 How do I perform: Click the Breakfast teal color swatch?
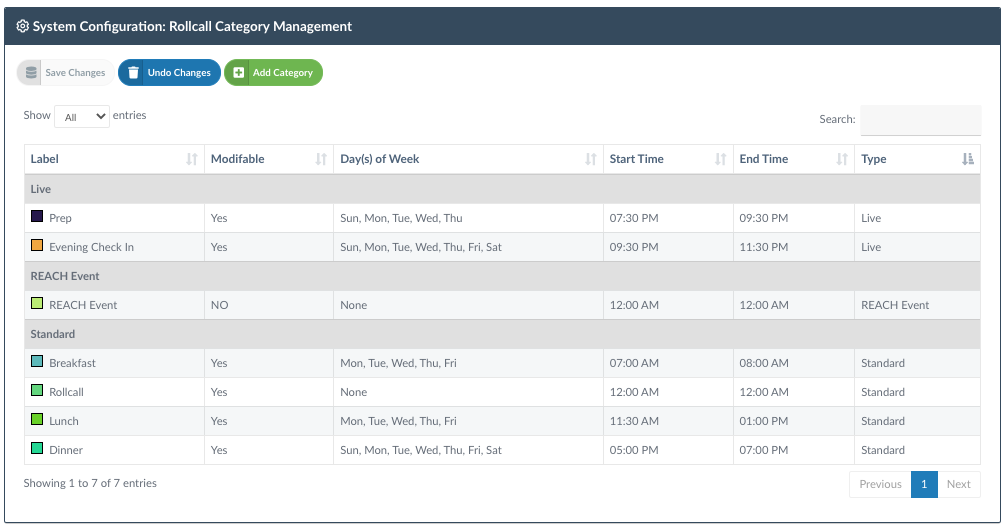(37, 361)
